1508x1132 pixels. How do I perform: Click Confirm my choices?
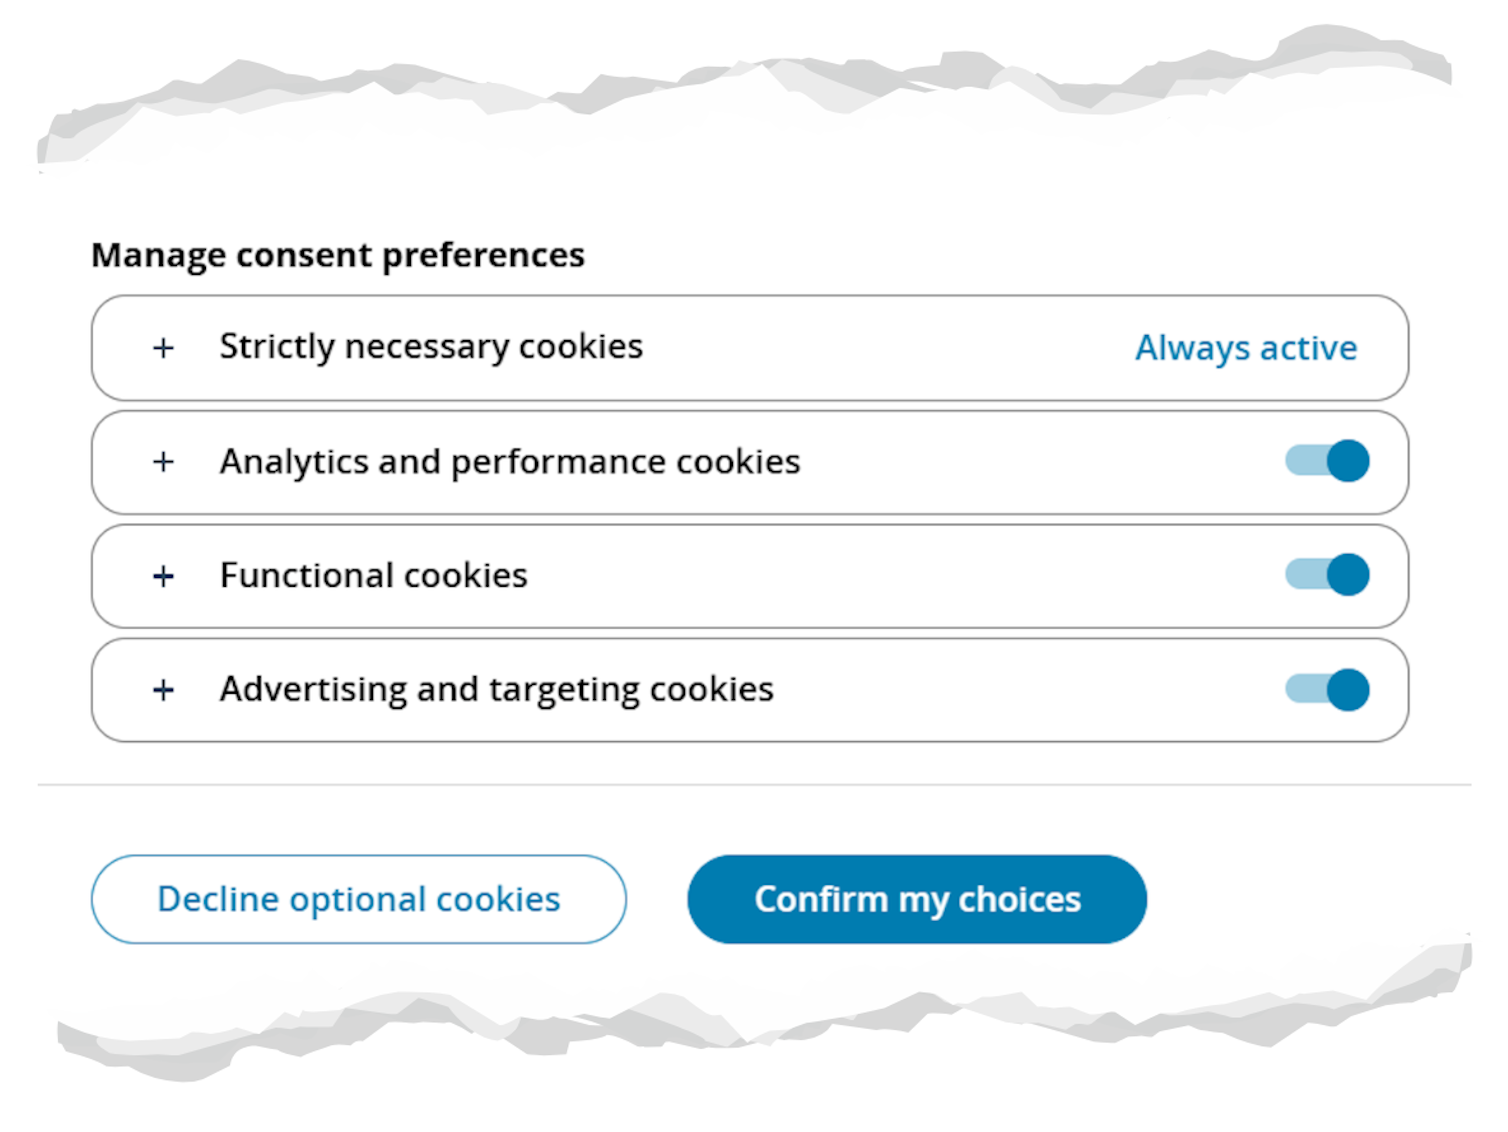click(916, 898)
